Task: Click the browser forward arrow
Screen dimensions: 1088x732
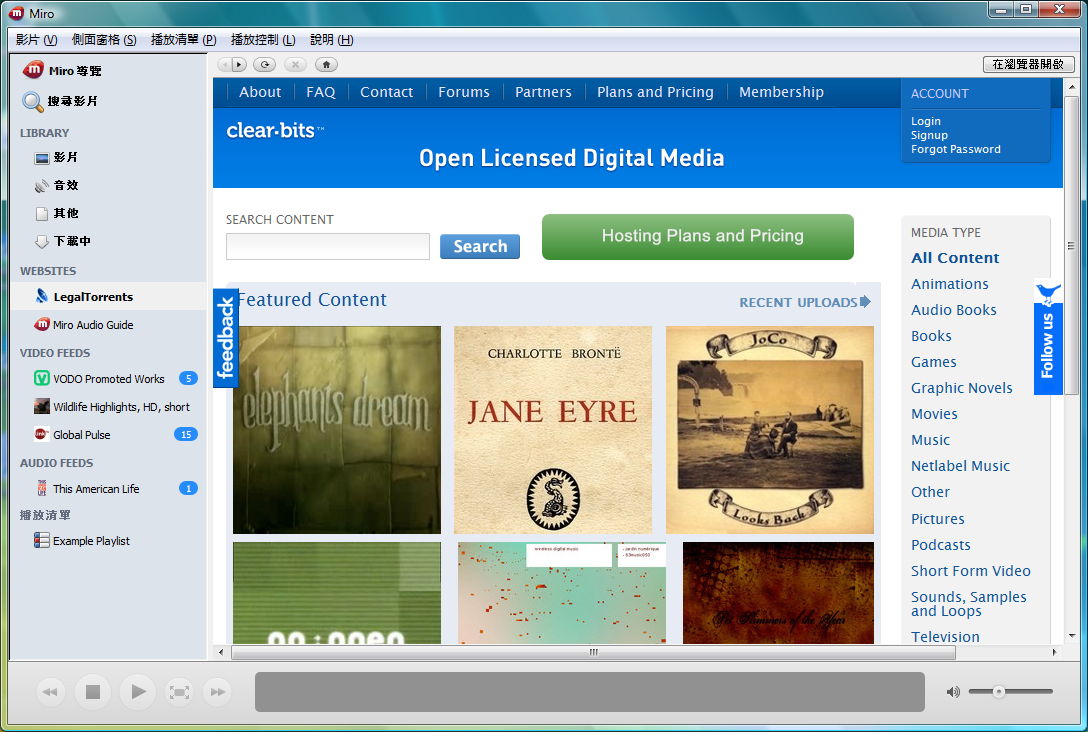Action: click(x=239, y=65)
